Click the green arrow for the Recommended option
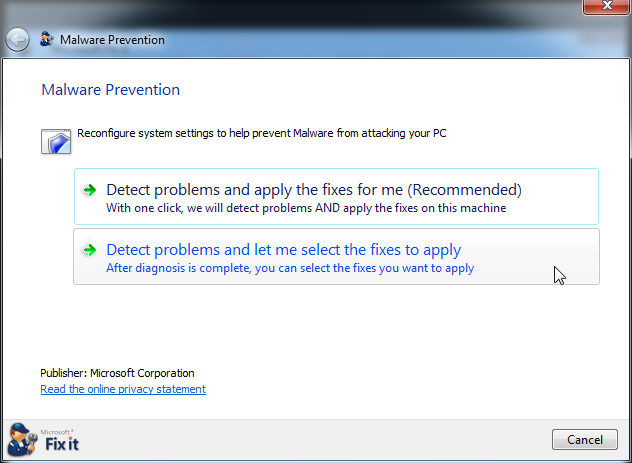 [x=90, y=190]
